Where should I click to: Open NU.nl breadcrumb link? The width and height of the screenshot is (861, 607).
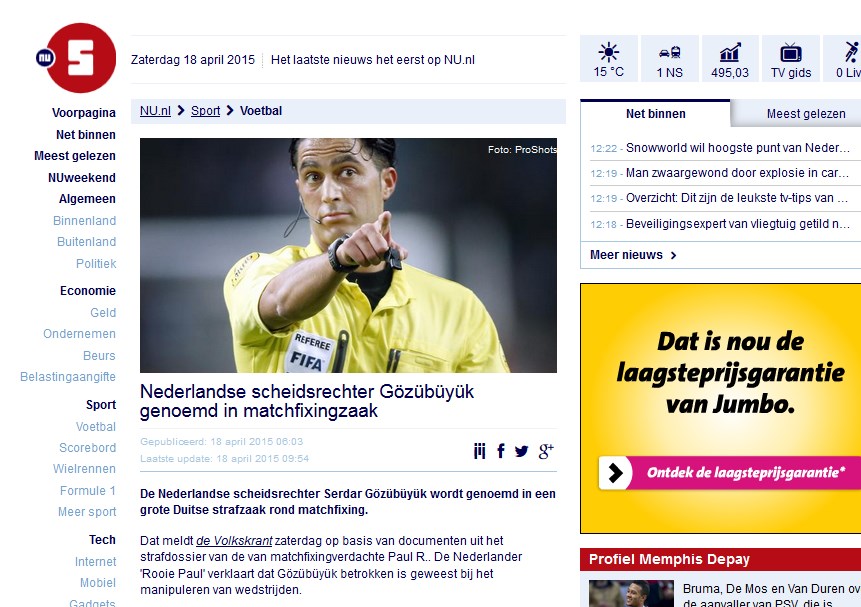coord(155,111)
